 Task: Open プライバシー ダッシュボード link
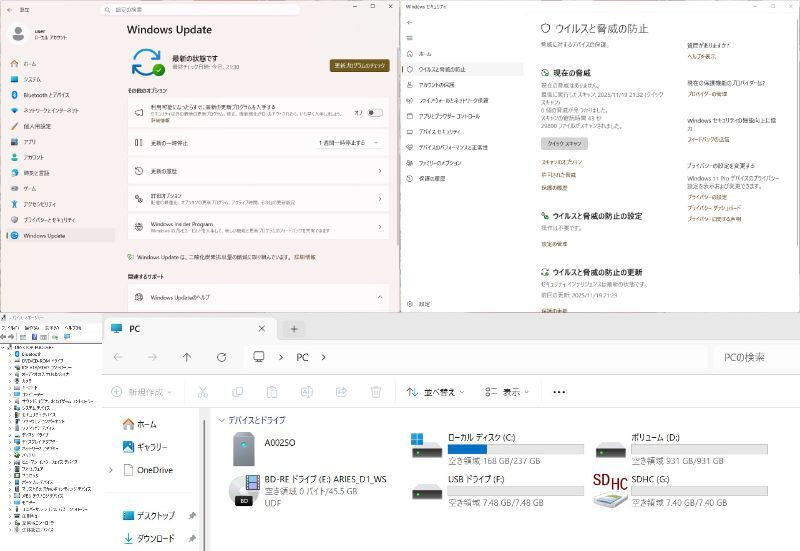(714, 208)
